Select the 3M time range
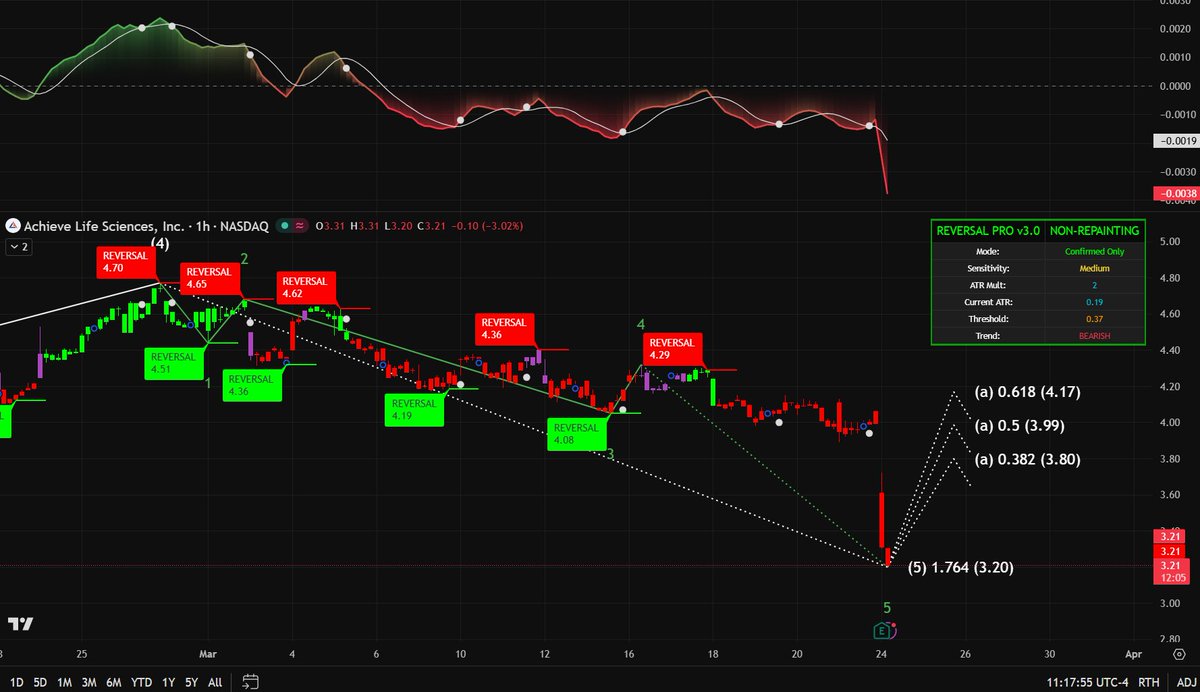This screenshot has height=692, width=1200. pyautogui.click(x=89, y=682)
